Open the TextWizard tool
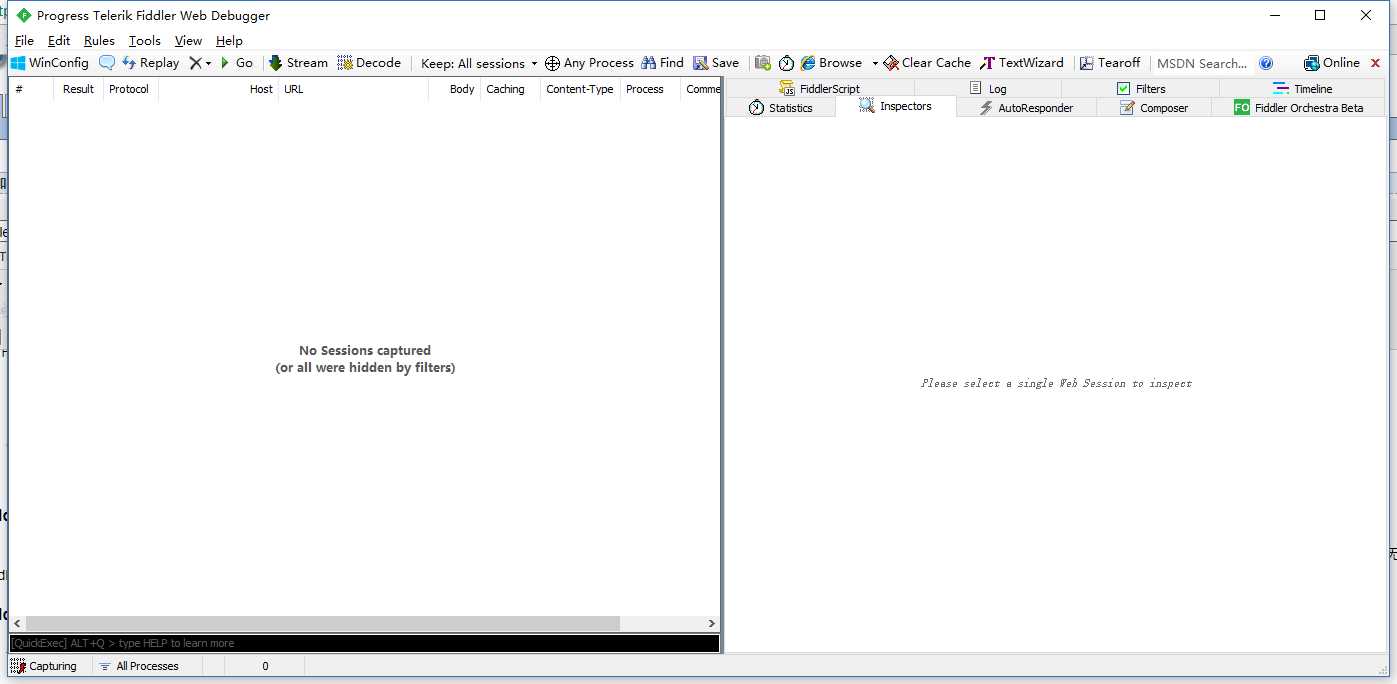1397x684 pixels. coord(1021,63)
